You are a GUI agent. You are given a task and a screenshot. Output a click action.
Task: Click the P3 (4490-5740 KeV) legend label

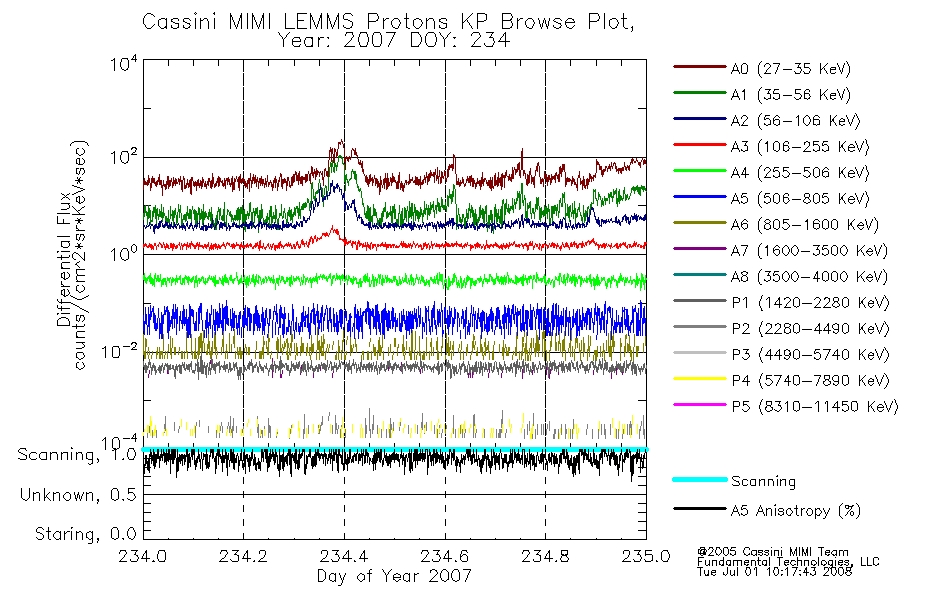click(810, 355)
